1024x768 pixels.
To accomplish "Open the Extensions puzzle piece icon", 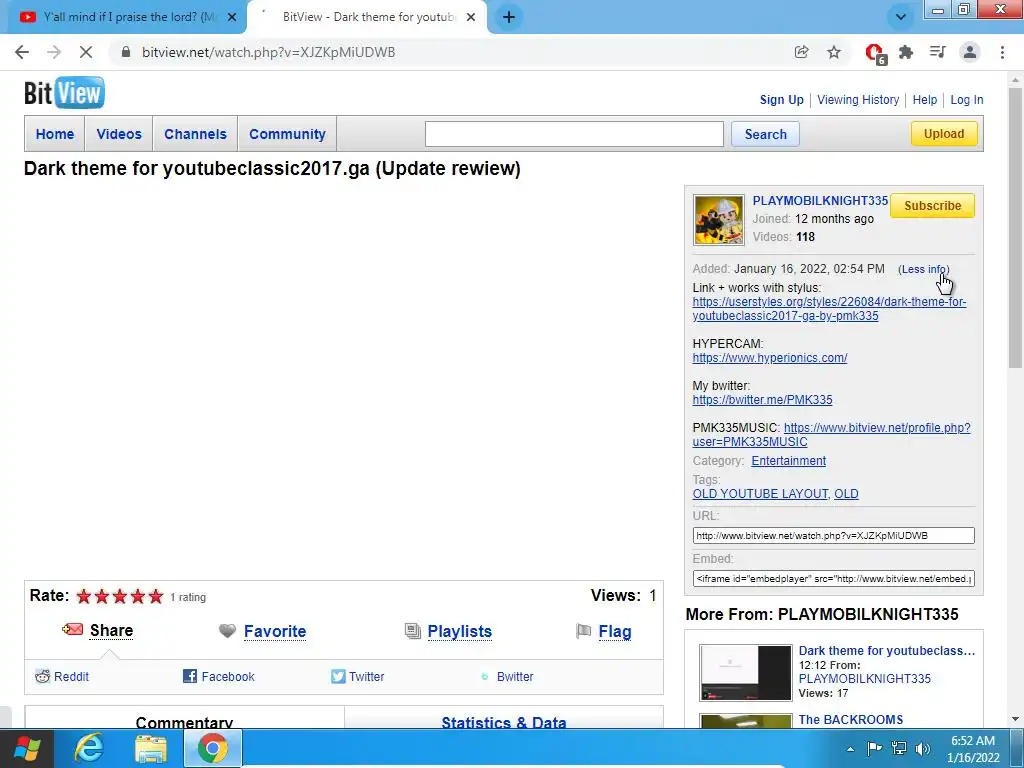I will click(906, 52).
